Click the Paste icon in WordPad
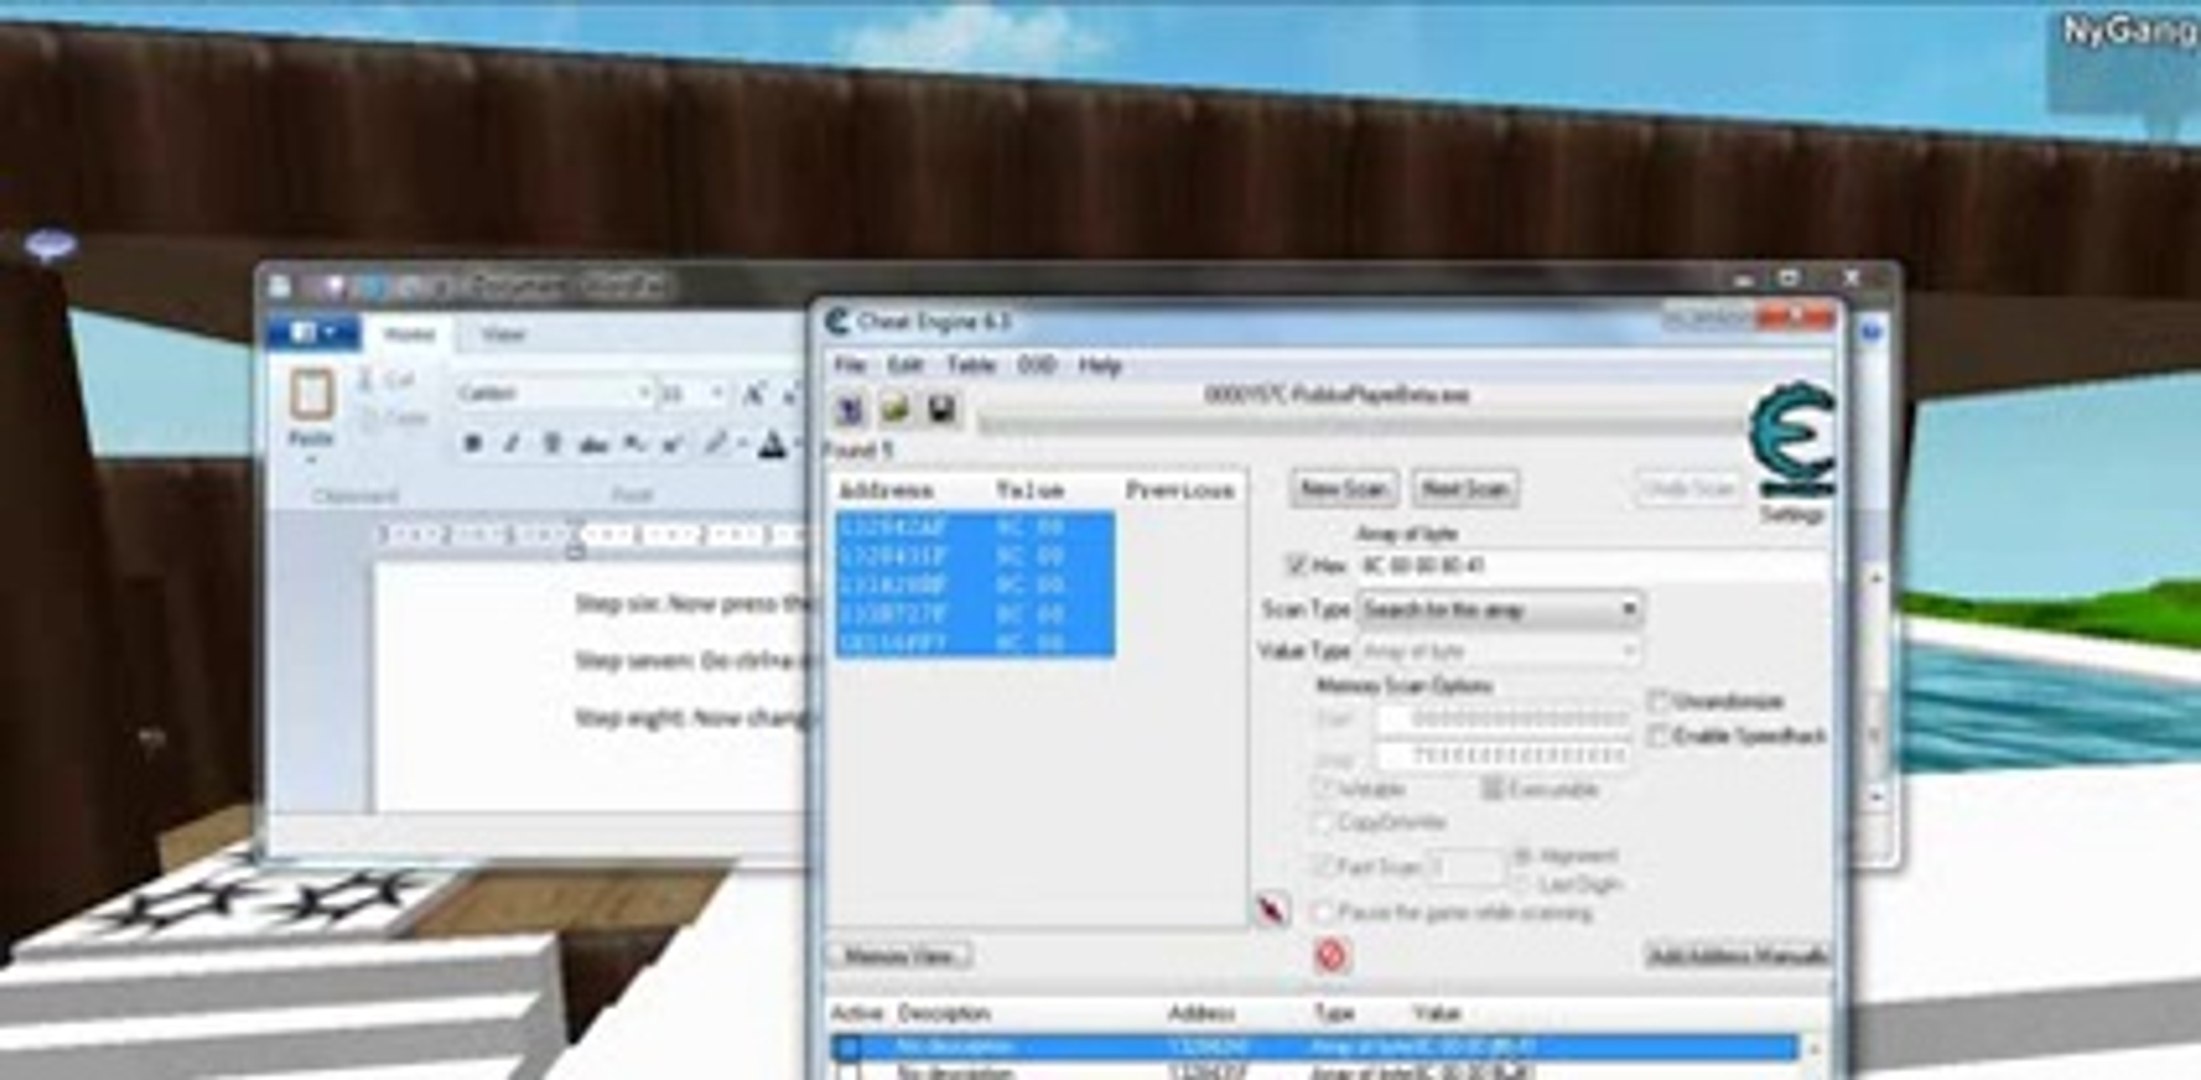 (x=311, y=395)
